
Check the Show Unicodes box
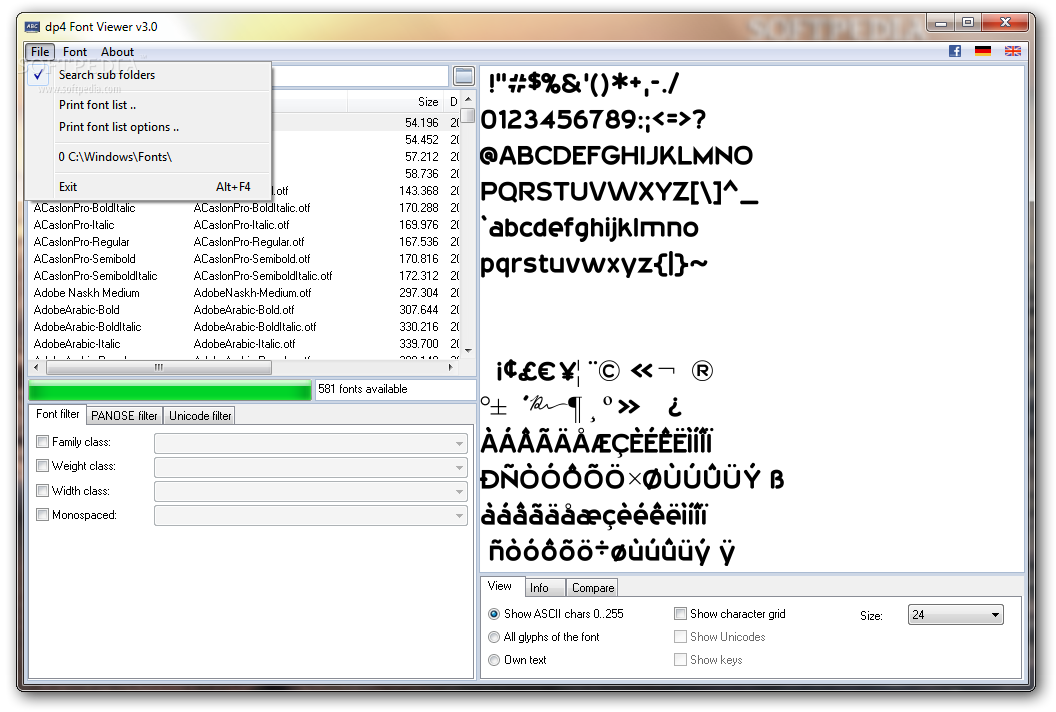(x=680, y=637)
